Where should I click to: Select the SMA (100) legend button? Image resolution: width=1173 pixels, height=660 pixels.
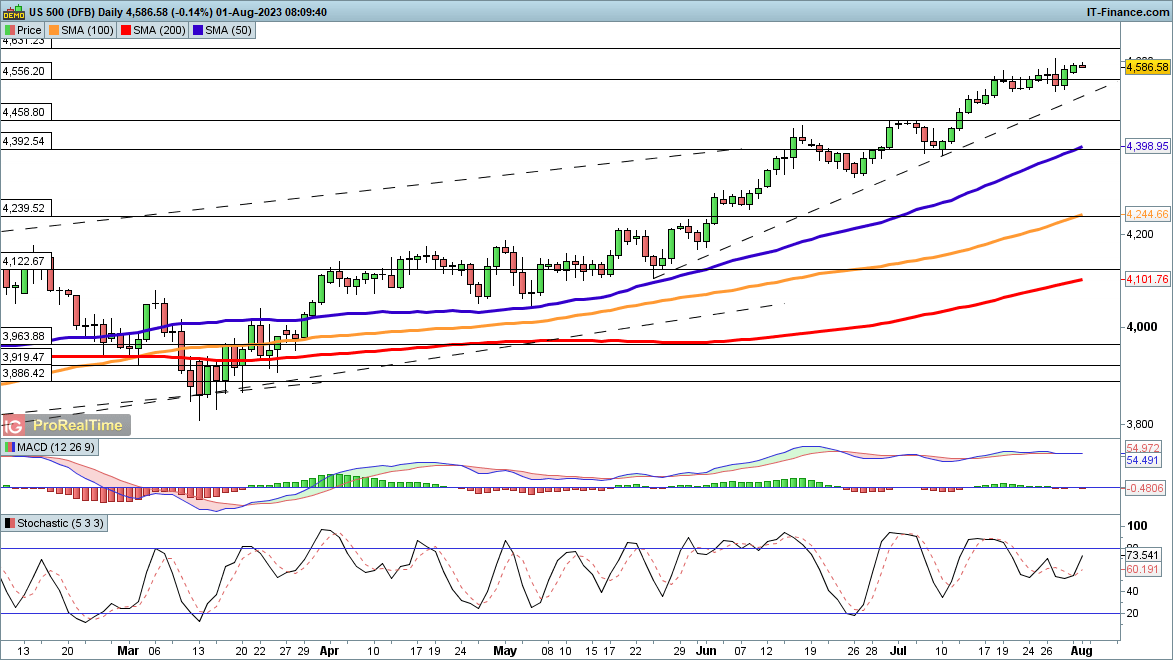click(81, 31)
